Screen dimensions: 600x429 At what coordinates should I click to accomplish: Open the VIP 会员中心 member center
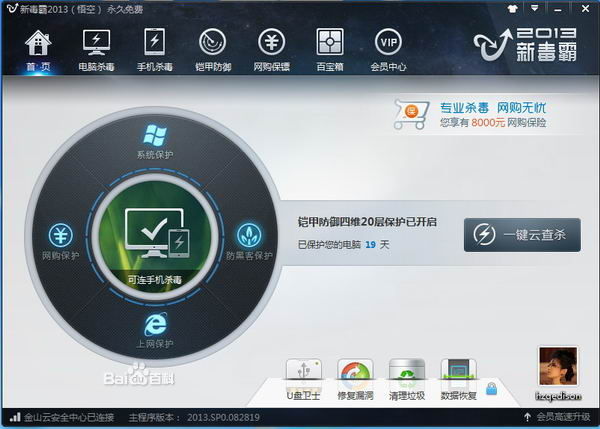coord(388,49)
